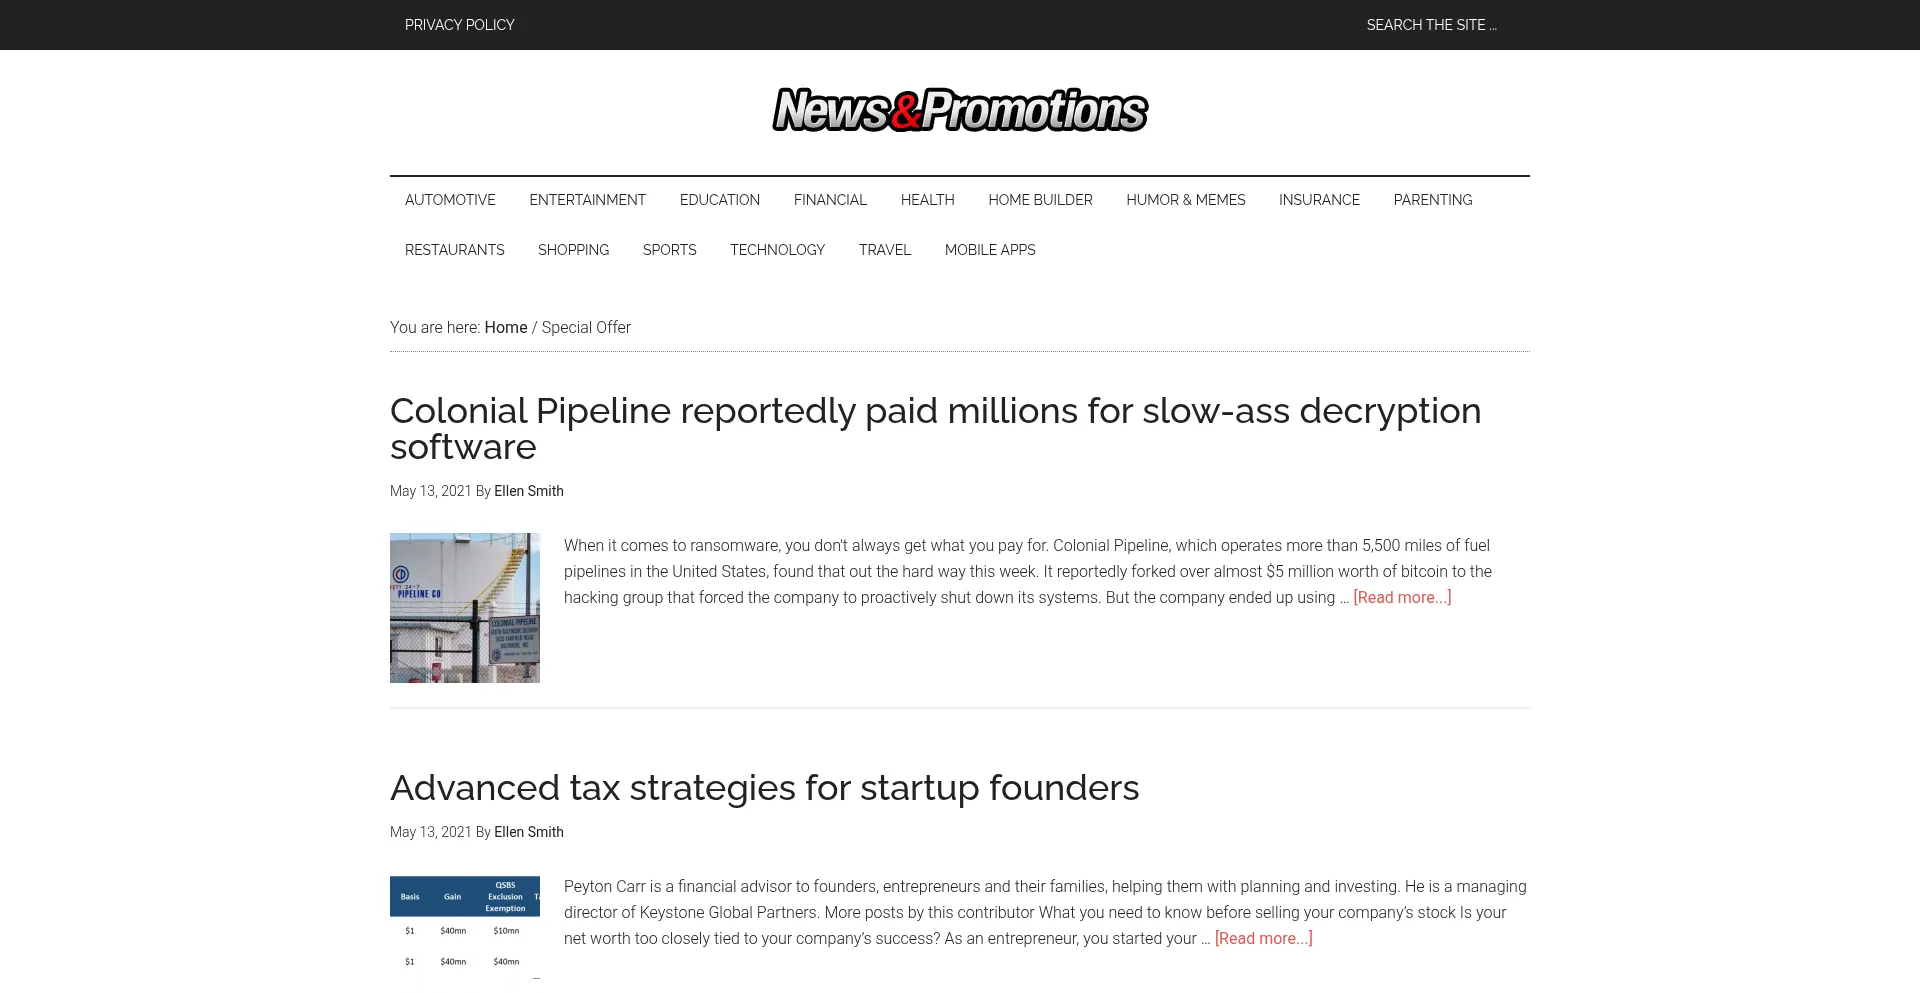View author Ellen Smith on tax article
The width and height of the screenshot is (1920, 993).
point(528,832)
